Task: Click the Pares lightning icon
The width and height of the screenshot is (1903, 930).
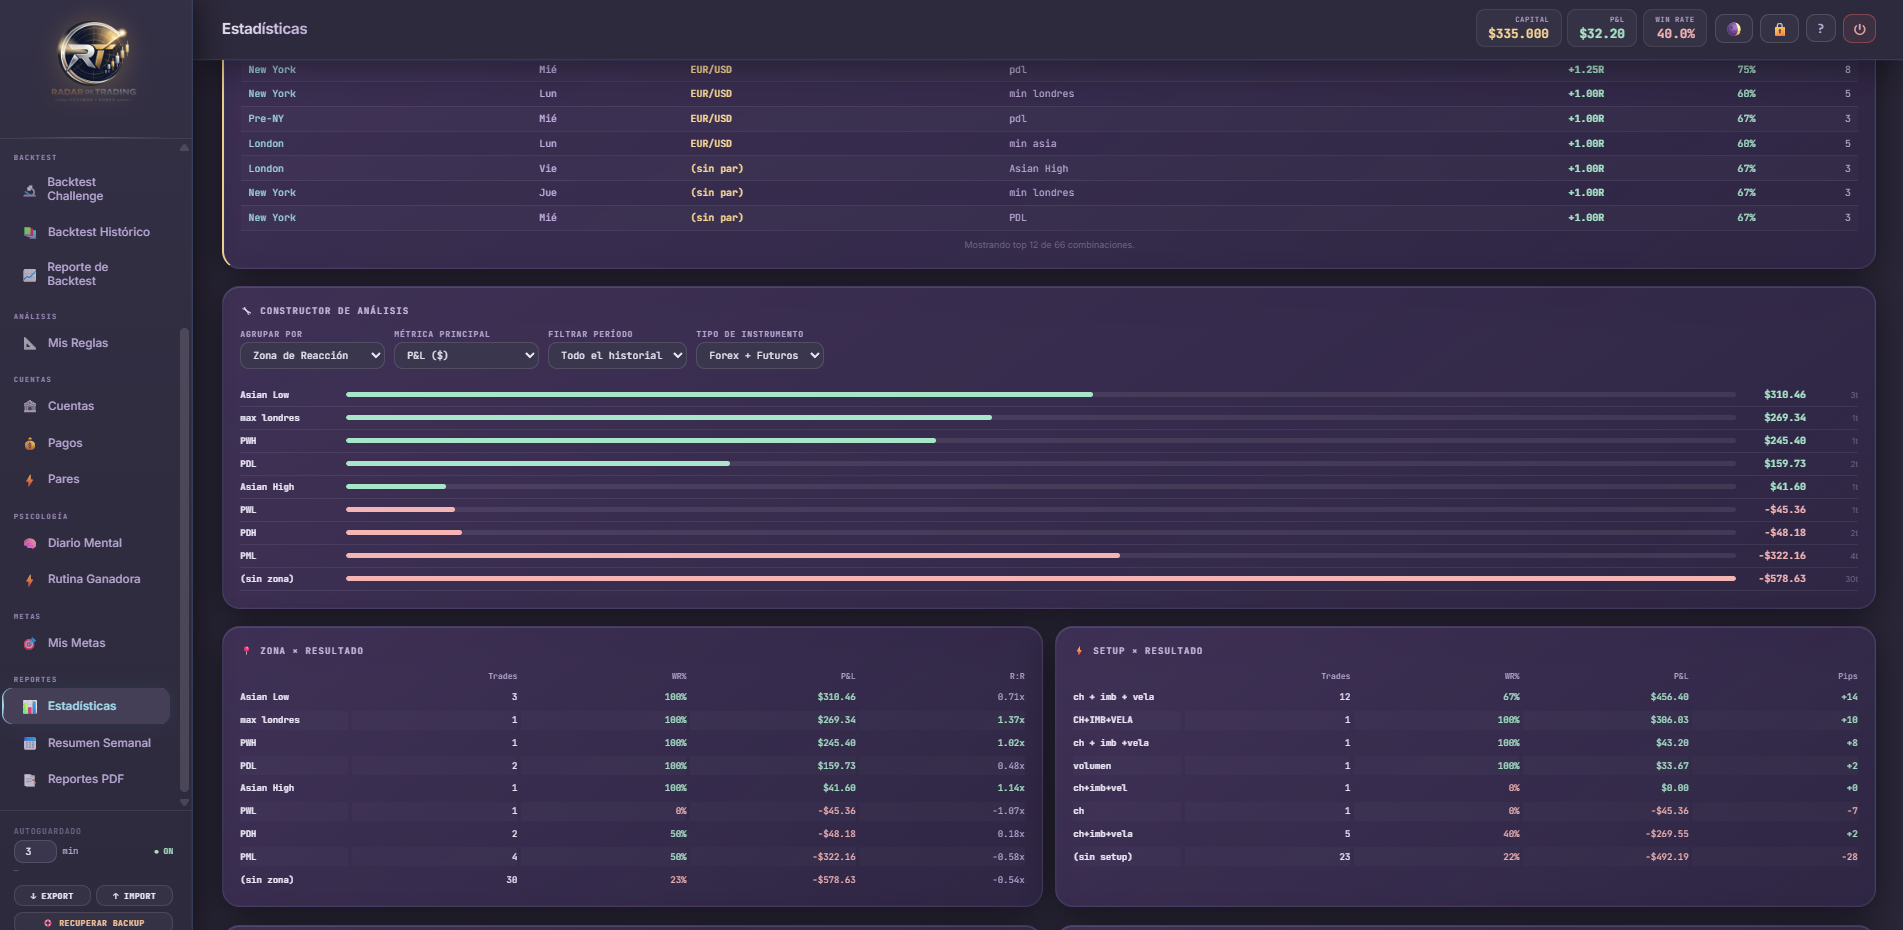Action: 30,480
